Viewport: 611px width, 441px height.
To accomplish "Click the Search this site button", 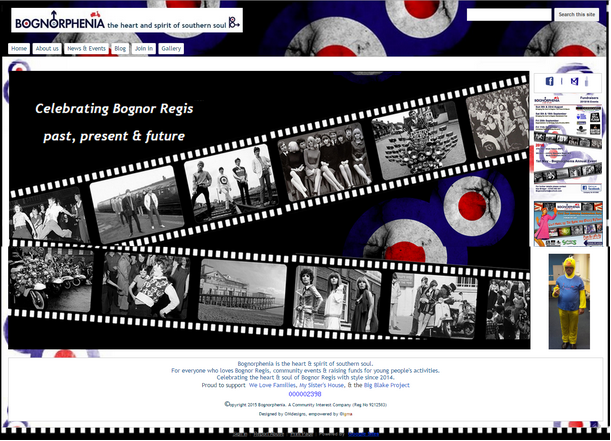I will pyautogui.click(x=576, y=14).
